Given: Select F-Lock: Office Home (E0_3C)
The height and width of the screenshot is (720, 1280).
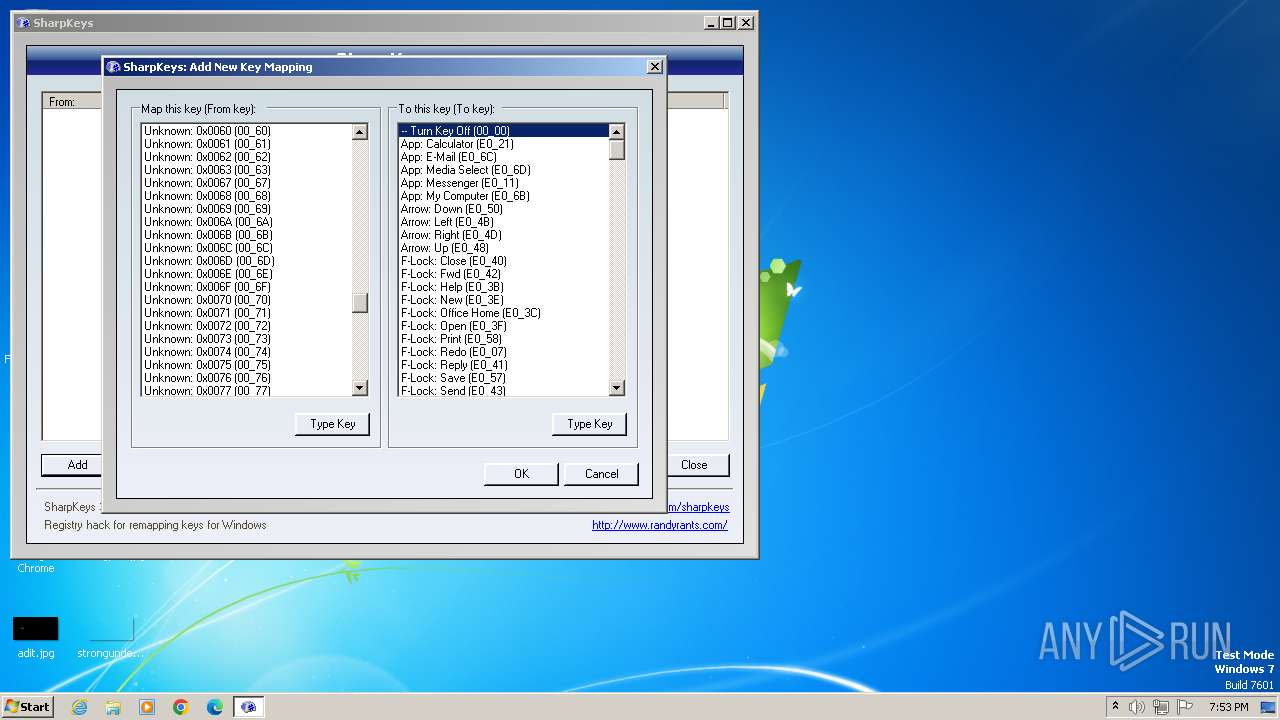Looking at the screenshot, I should (x=503, y=313).
